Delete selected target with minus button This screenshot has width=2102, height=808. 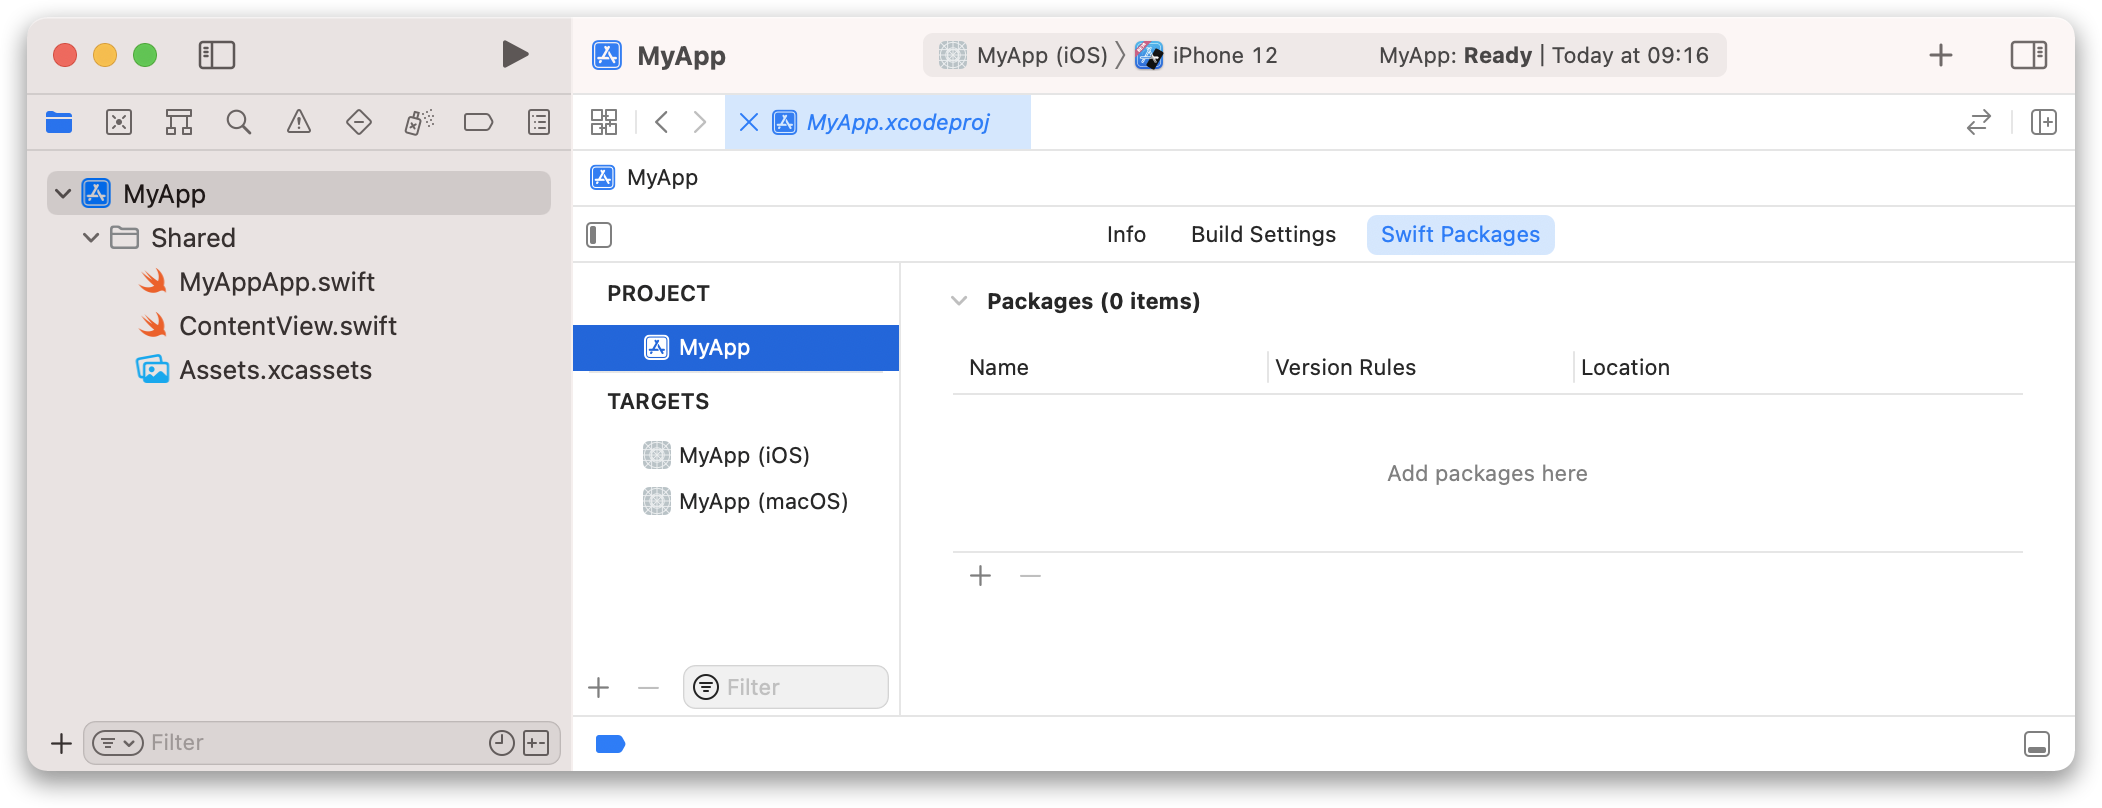649,688
